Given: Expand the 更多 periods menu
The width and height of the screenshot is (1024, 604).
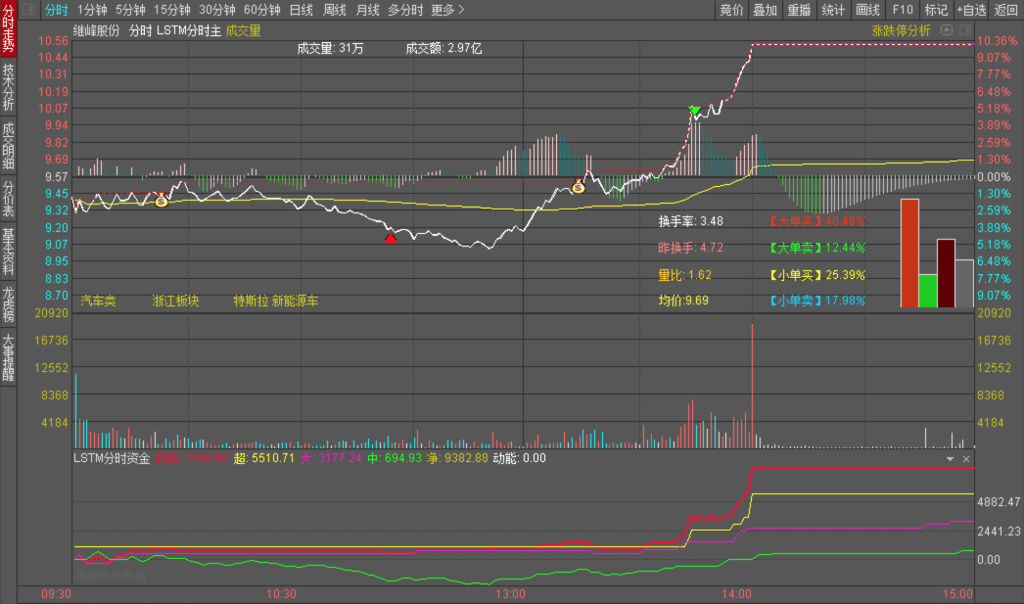Looking at the screenshot, I should point(448,10).
